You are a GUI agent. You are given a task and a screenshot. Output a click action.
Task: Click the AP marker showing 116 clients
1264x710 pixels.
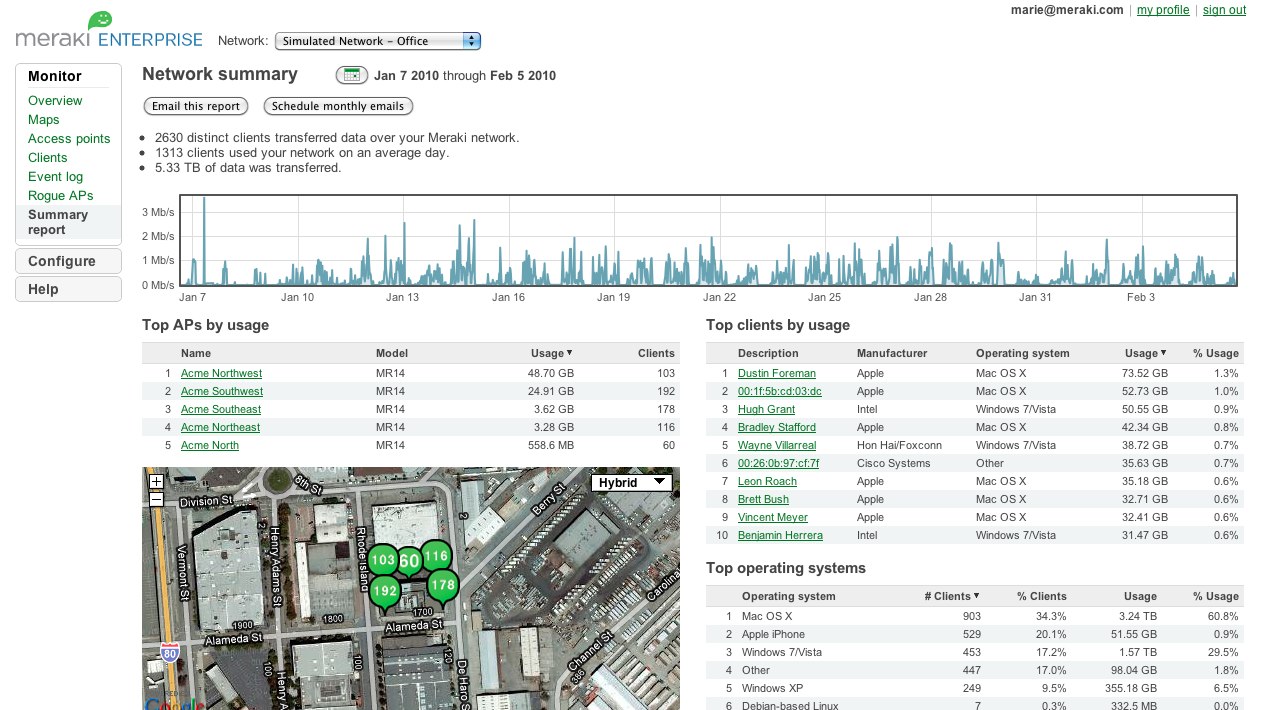(435, 555)
